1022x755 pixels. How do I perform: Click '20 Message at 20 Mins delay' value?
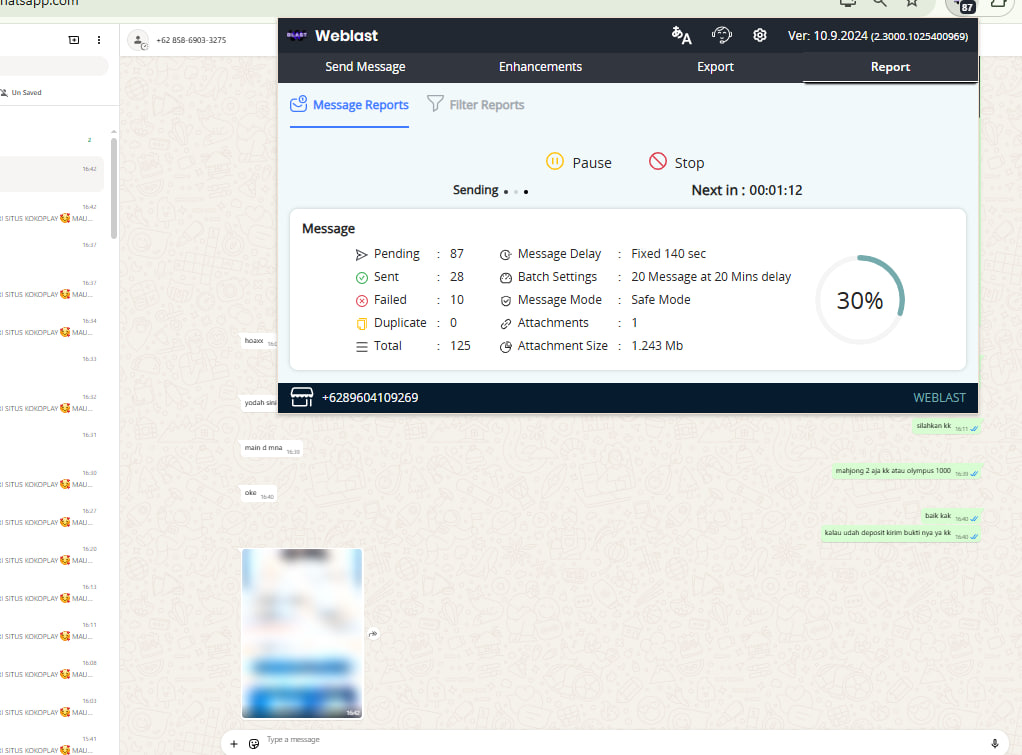coord(710,276)
